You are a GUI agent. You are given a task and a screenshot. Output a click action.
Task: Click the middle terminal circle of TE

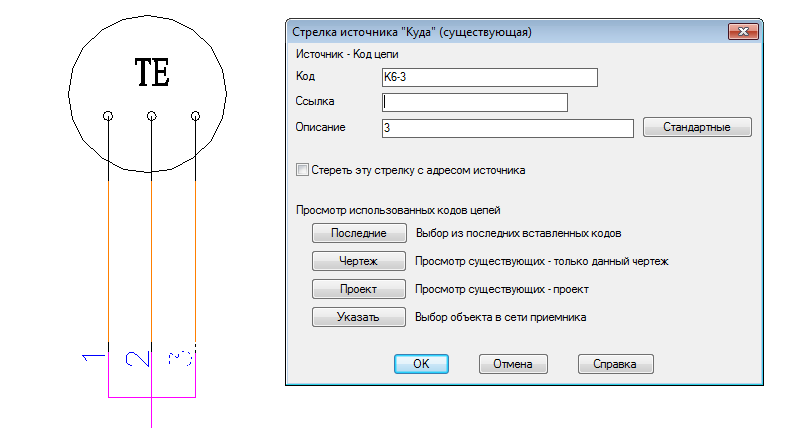coord(151,116)
